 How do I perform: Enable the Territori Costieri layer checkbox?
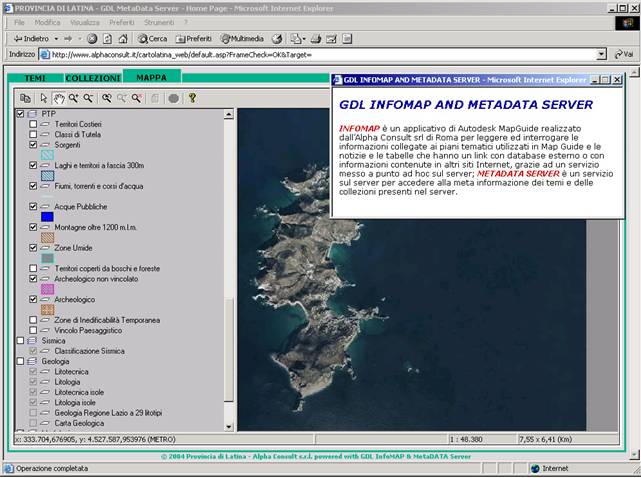(x=33, y=124)
